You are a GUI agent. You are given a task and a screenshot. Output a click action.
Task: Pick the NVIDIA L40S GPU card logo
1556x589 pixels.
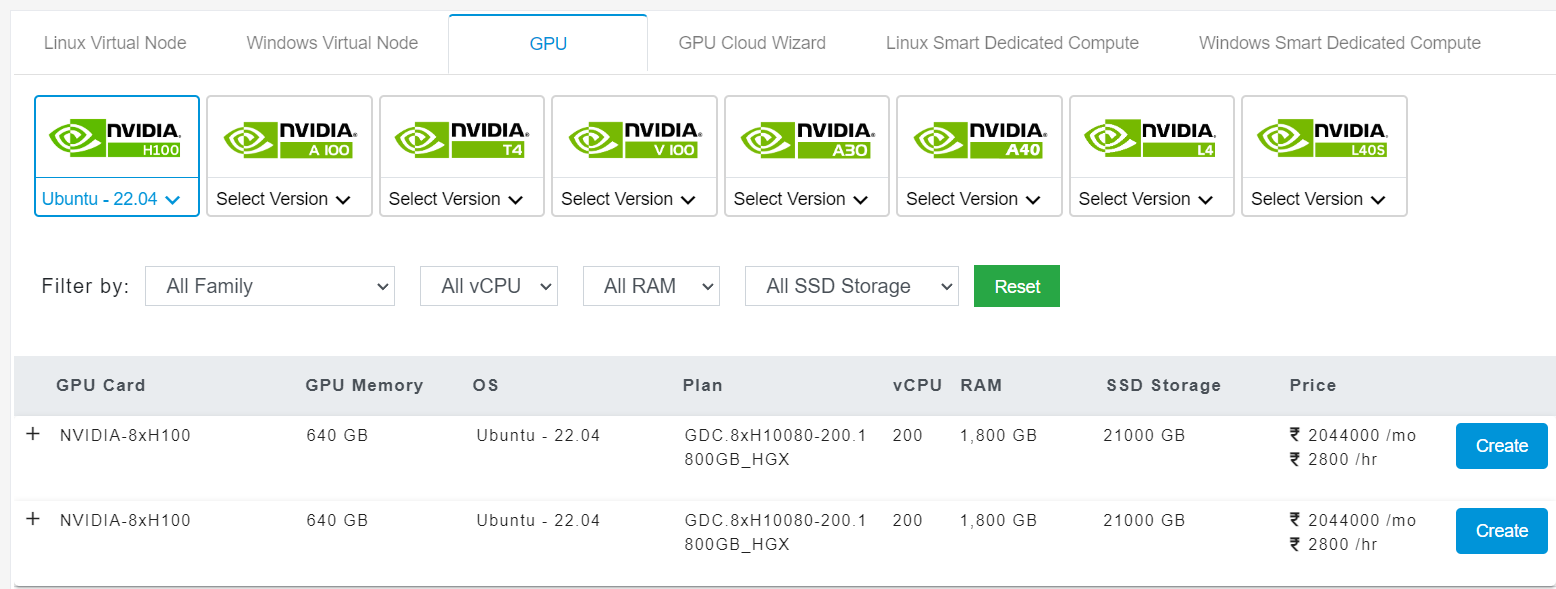(x=1324, y=138)
